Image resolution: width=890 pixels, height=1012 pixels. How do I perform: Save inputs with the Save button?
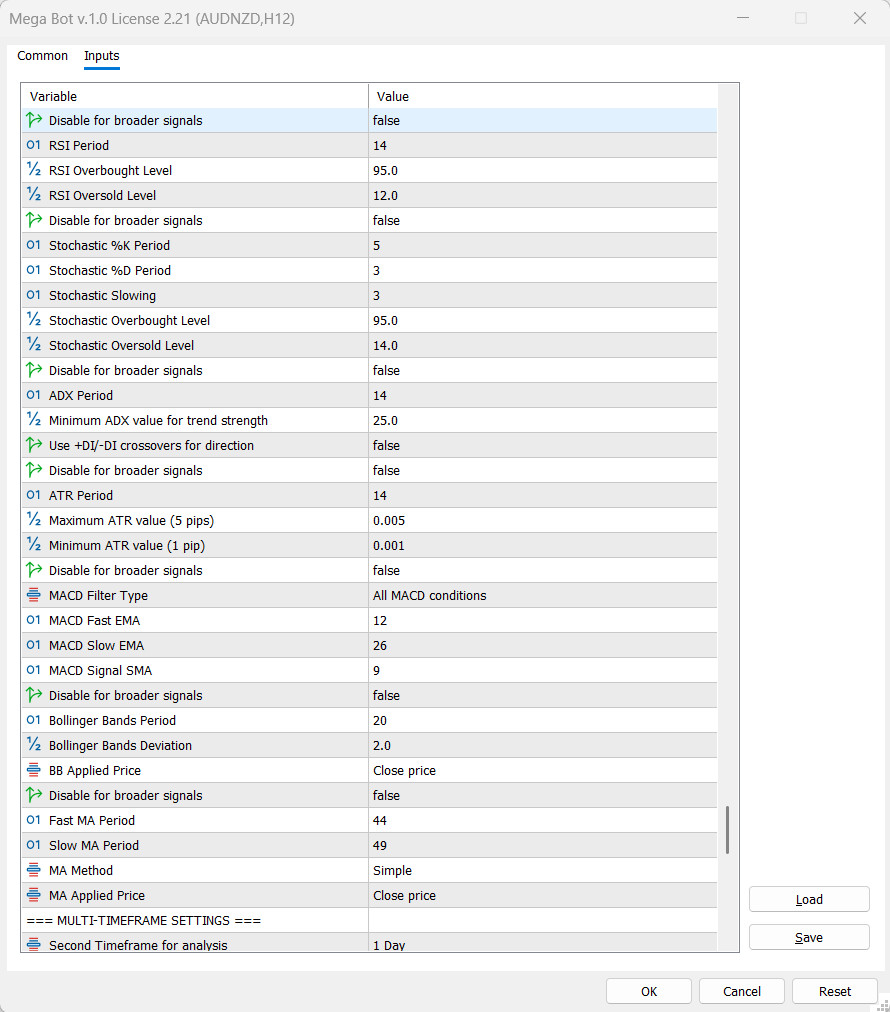tap(809, 937)
